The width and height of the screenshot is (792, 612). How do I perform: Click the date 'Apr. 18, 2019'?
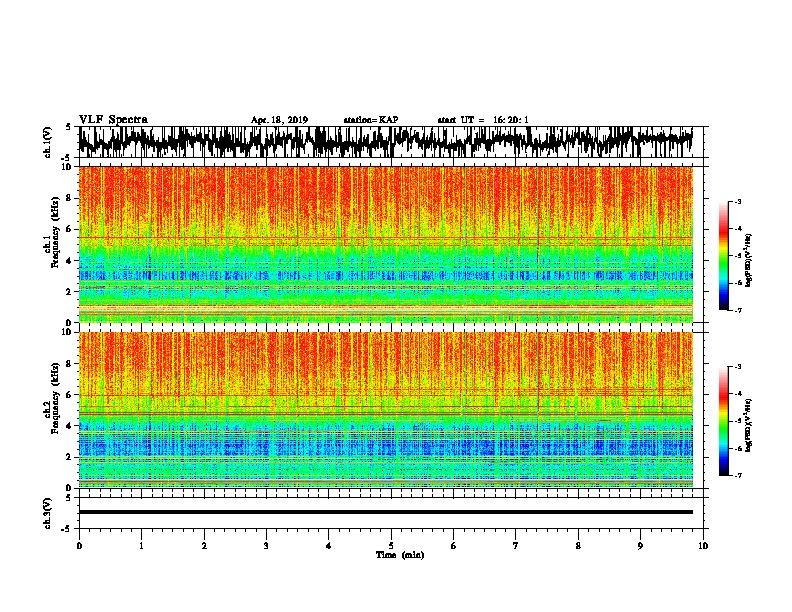[x=279, y=120]
